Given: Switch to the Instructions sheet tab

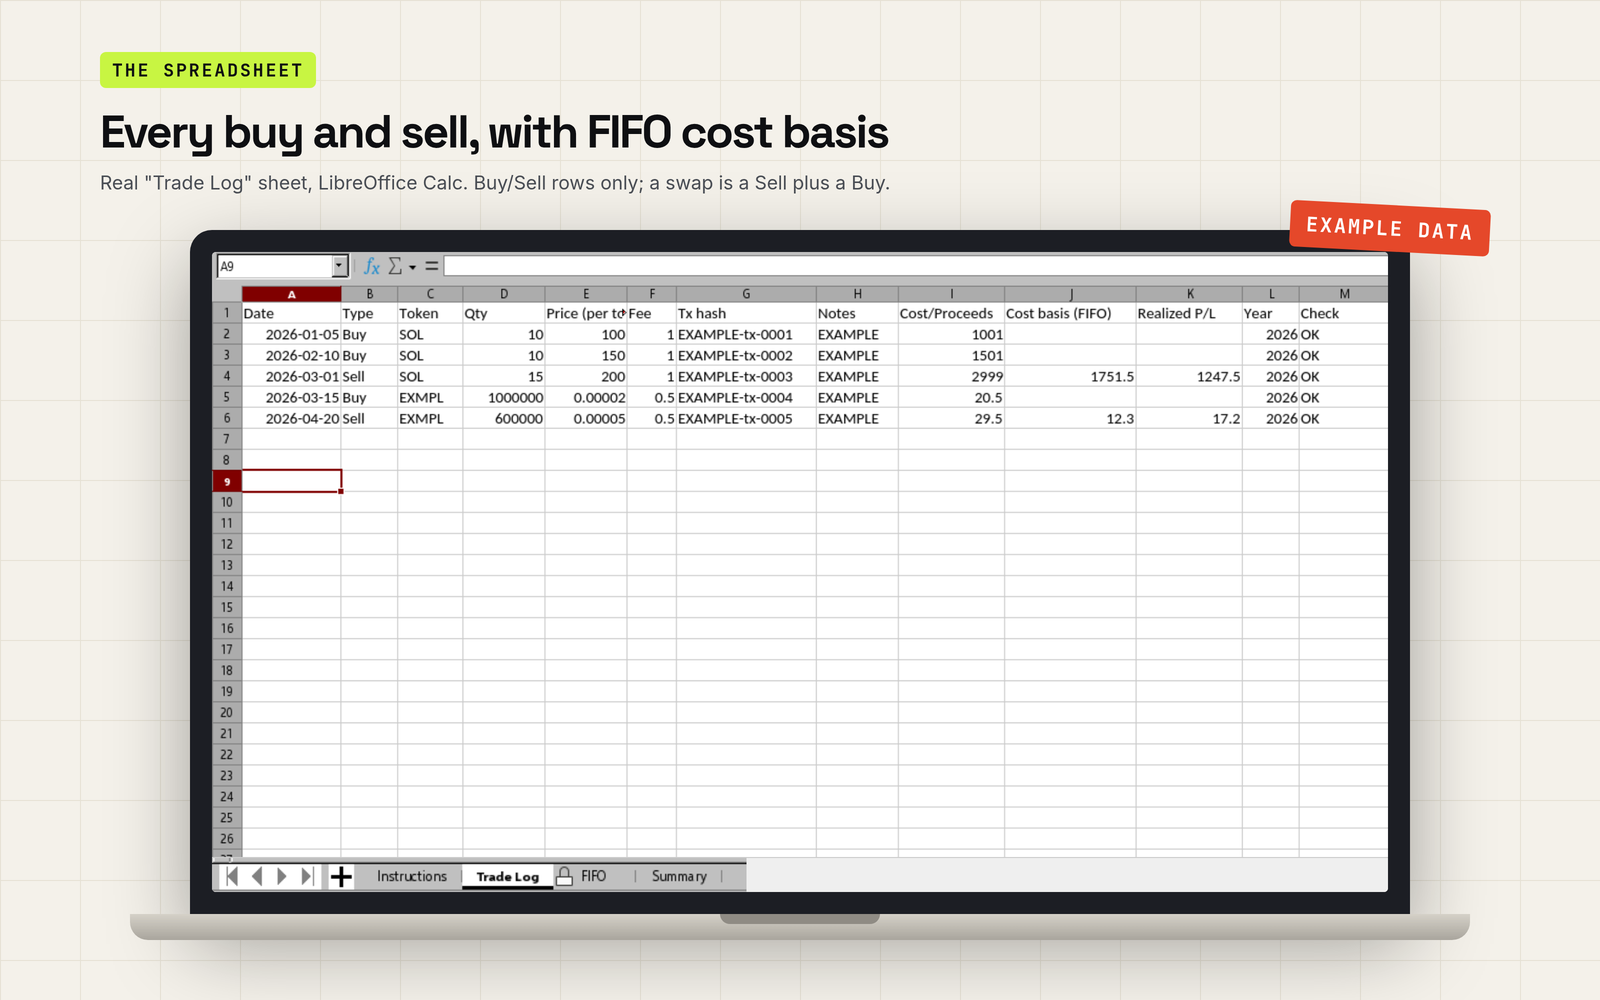Looking at the screenshot, I should click(412, 876).
